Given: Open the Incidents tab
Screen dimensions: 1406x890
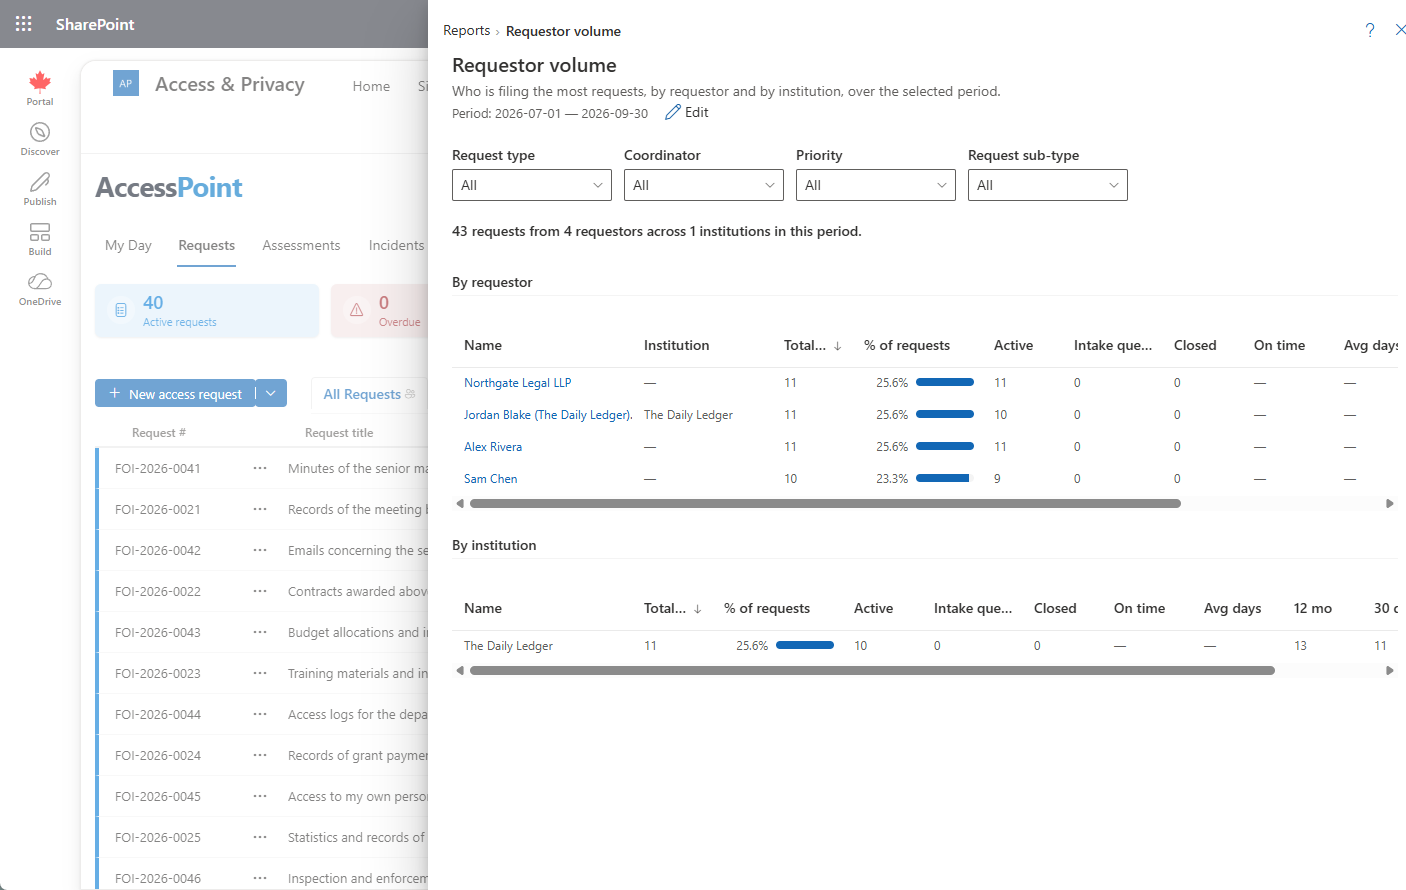Looking at the screenshot, I should tap(396, 245).
